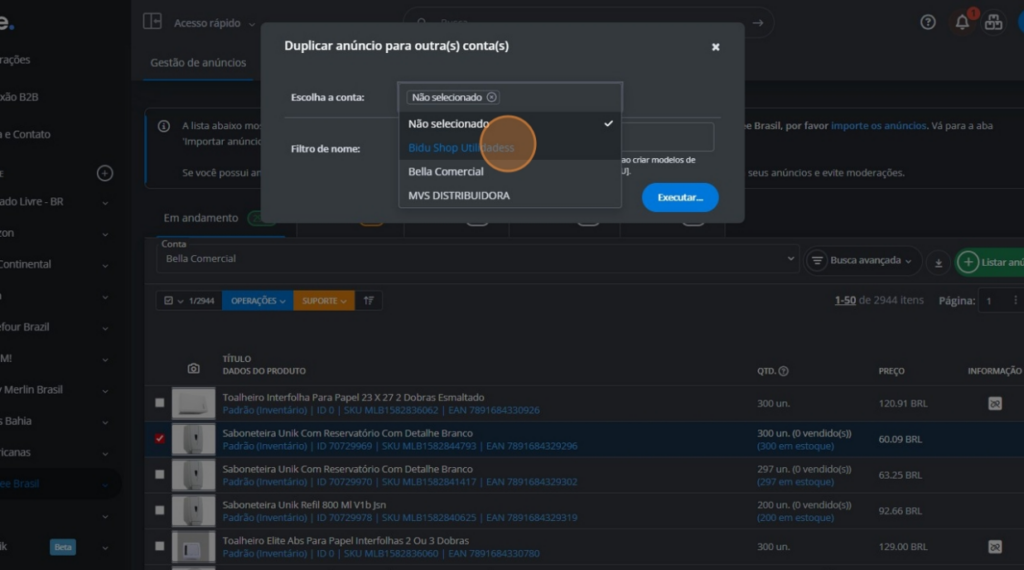Expand the Operações dropdown
This screenshot has width=1024, height=570.
257,300
